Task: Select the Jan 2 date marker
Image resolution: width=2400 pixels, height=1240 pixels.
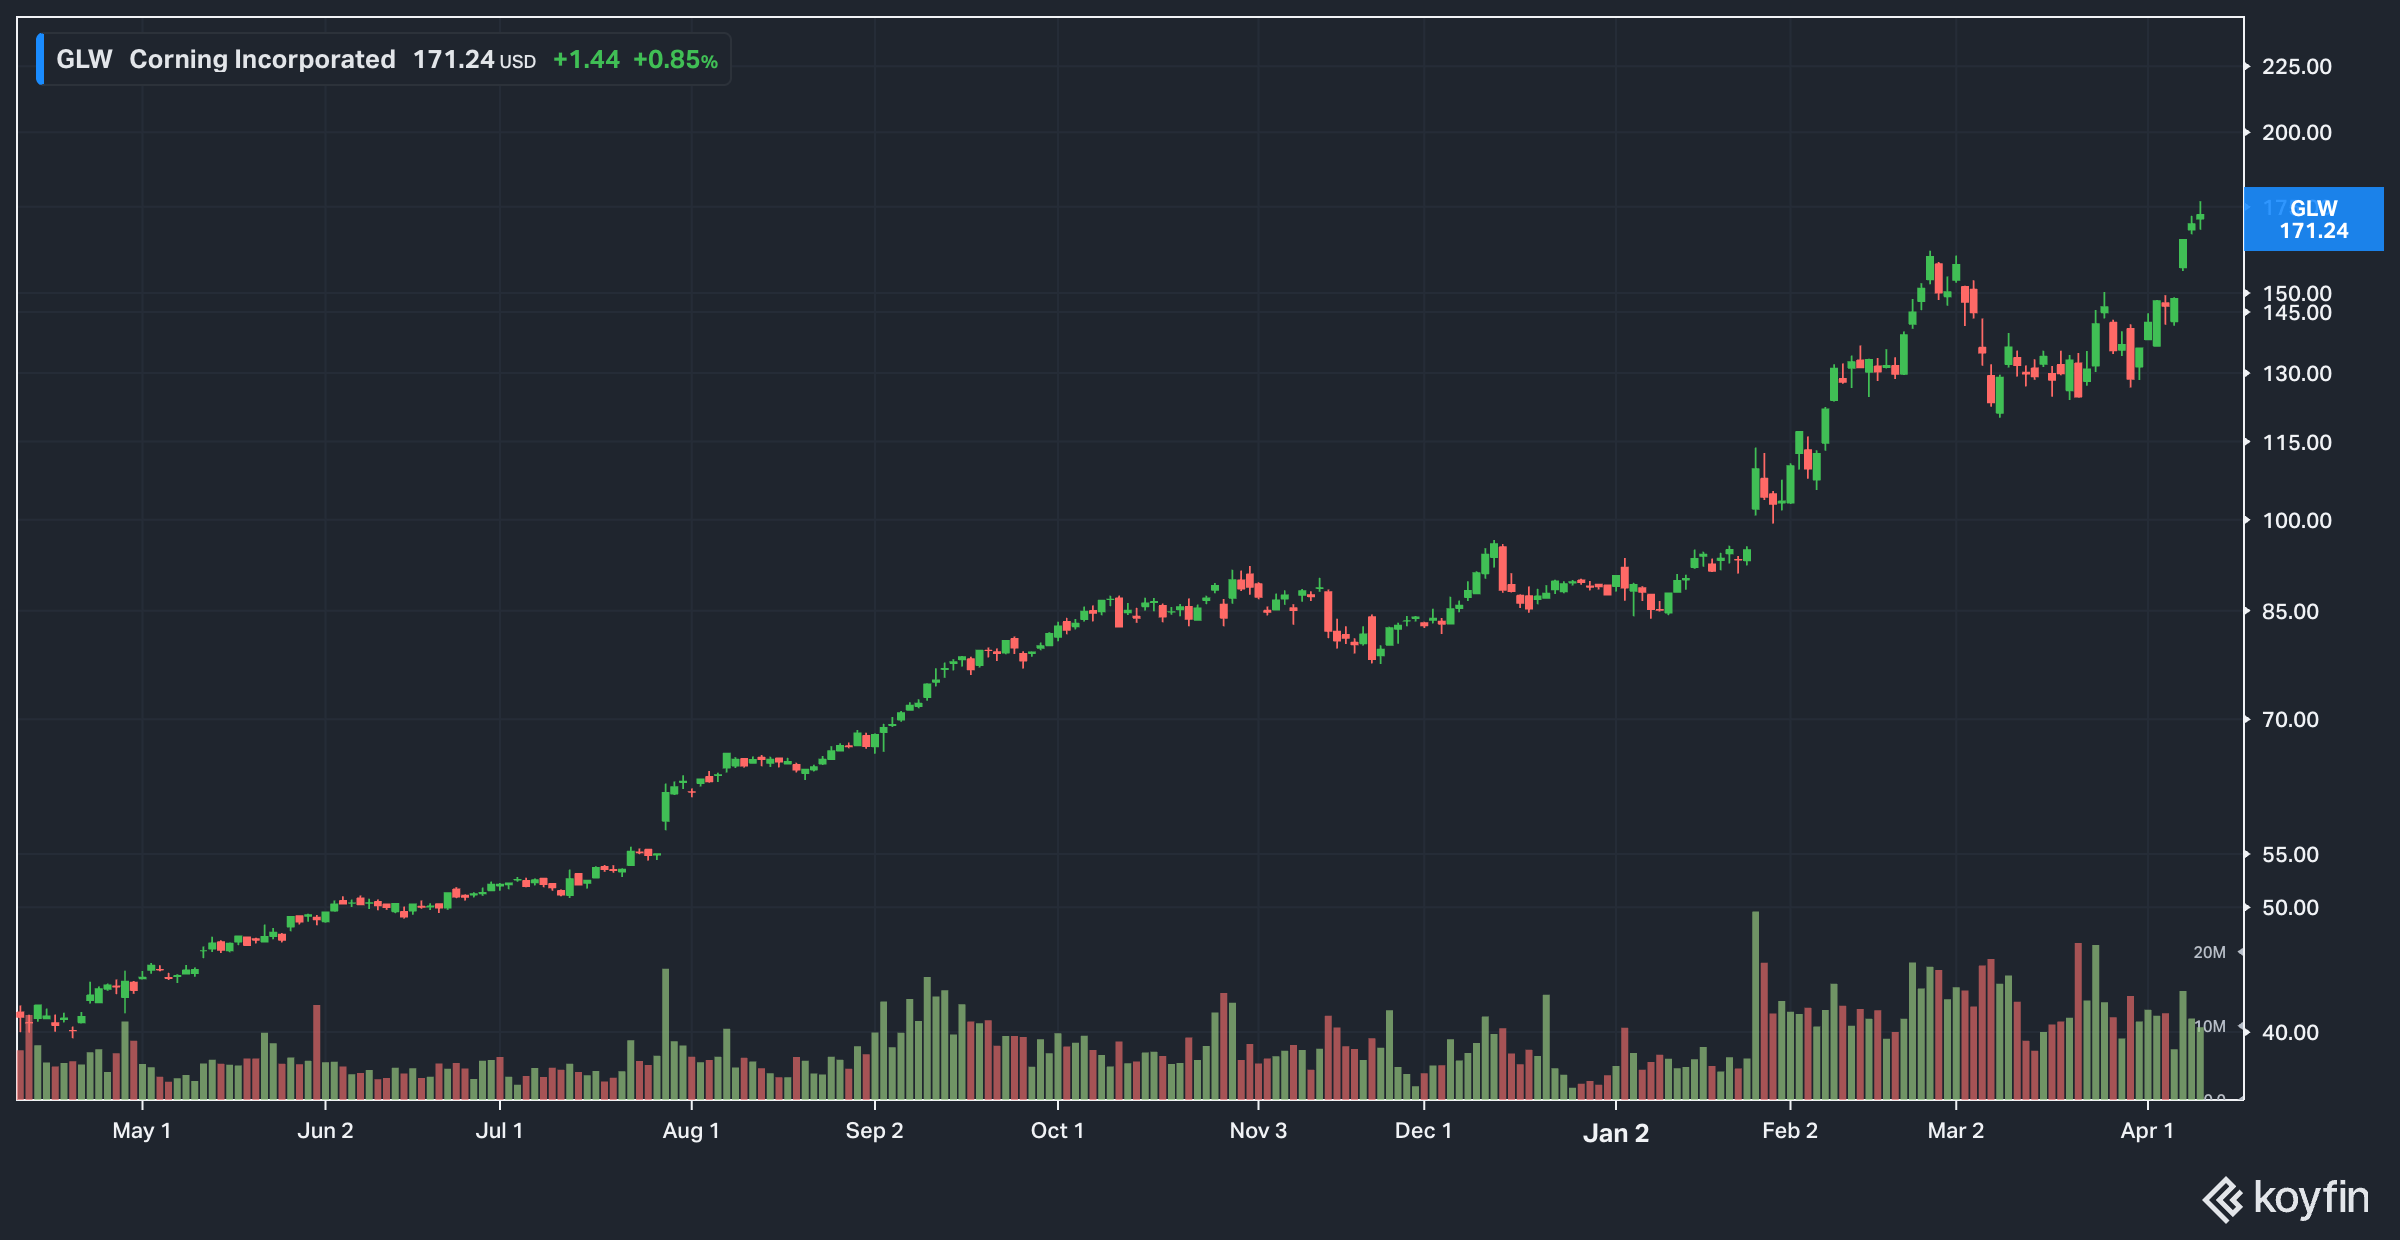Action: click(x=1615, y=1133)
